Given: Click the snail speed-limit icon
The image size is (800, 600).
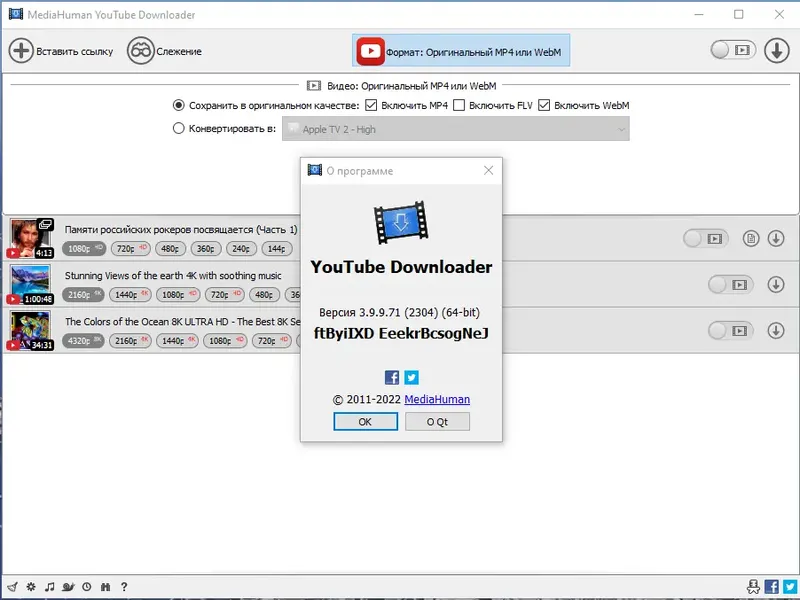Looking at the screenshot, I should [67, 589].
